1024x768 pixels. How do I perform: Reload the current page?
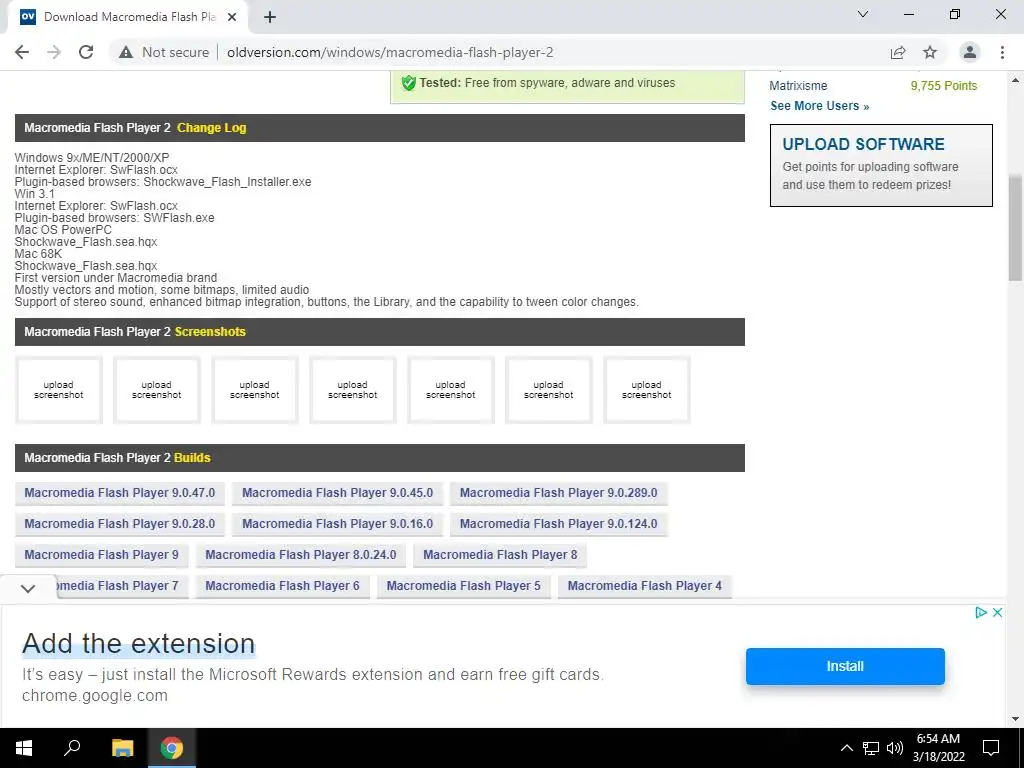[x=86, y=52]
